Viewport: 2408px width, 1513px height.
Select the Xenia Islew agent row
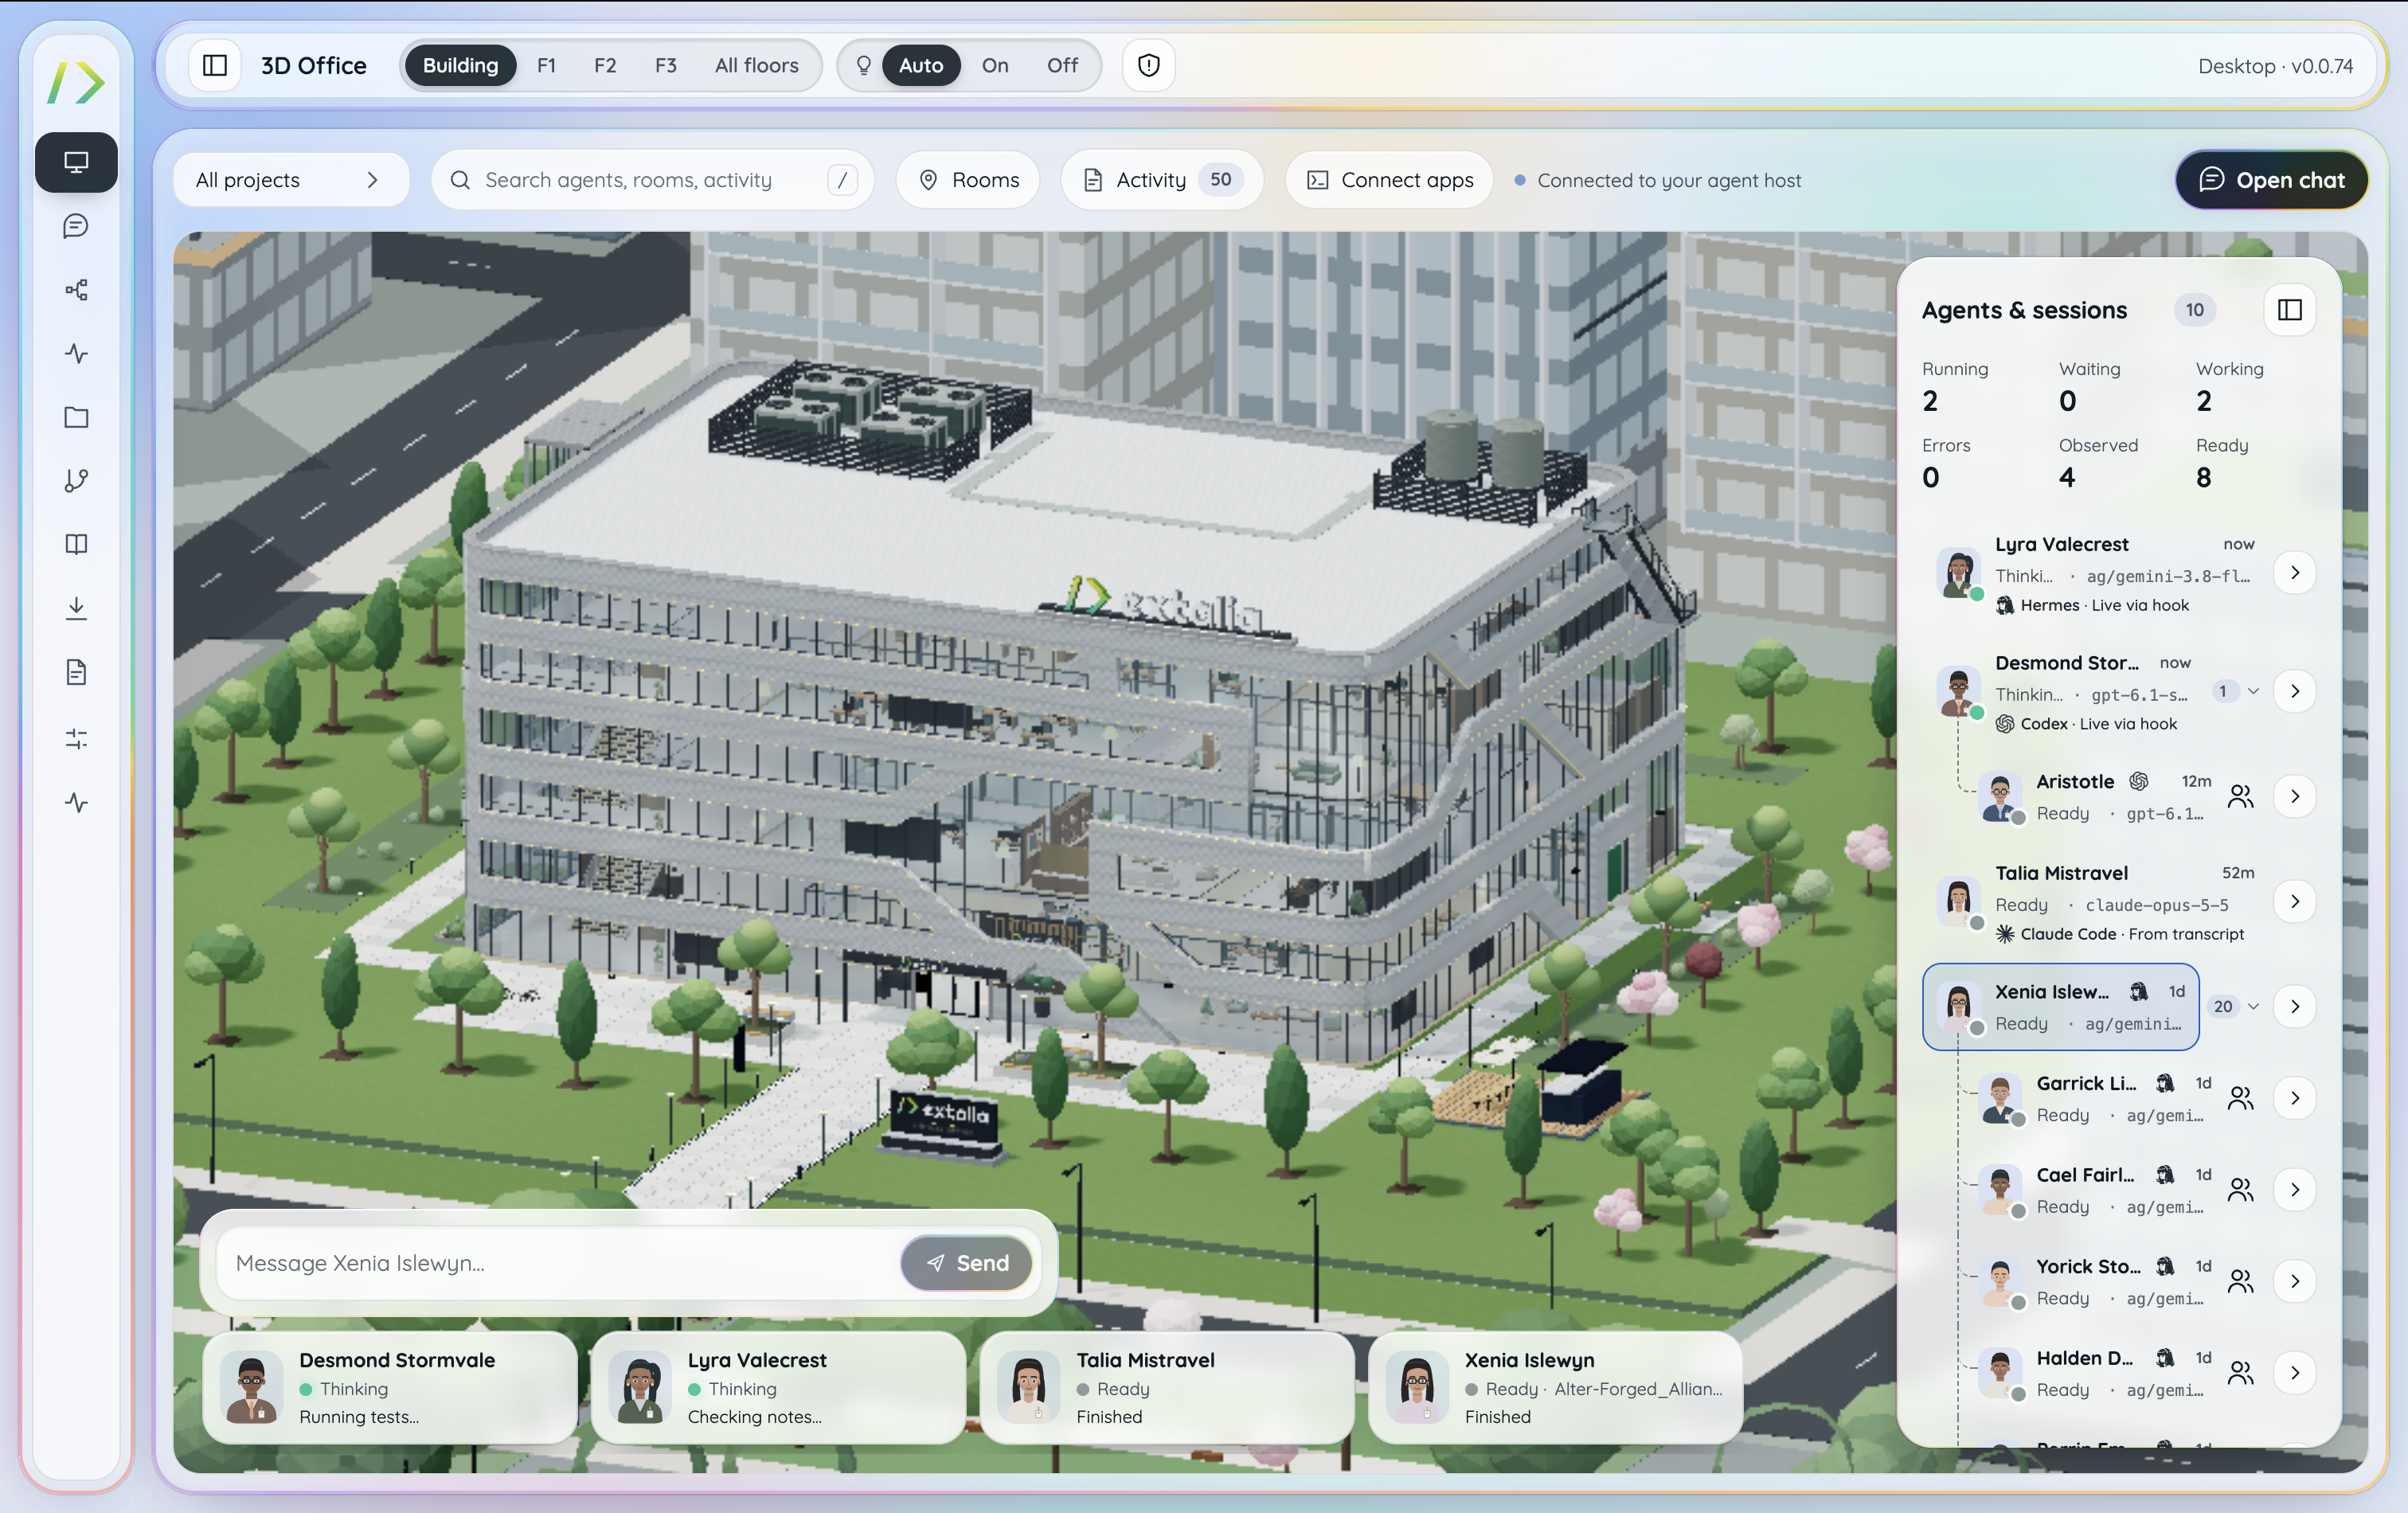[x=2060, y=1007]
